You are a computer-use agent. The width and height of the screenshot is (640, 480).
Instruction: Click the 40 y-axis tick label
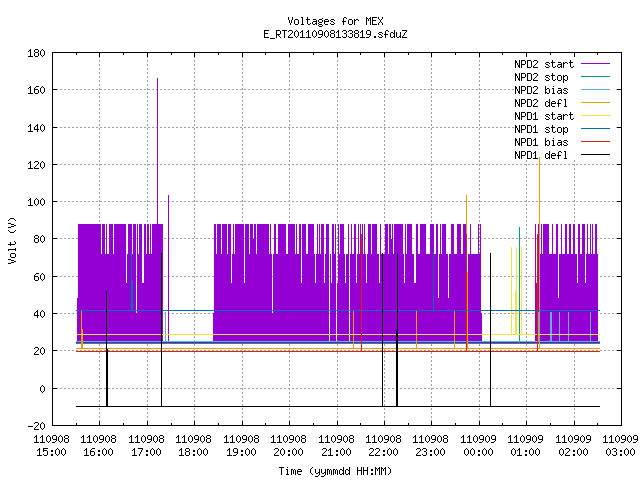[39, 314]
